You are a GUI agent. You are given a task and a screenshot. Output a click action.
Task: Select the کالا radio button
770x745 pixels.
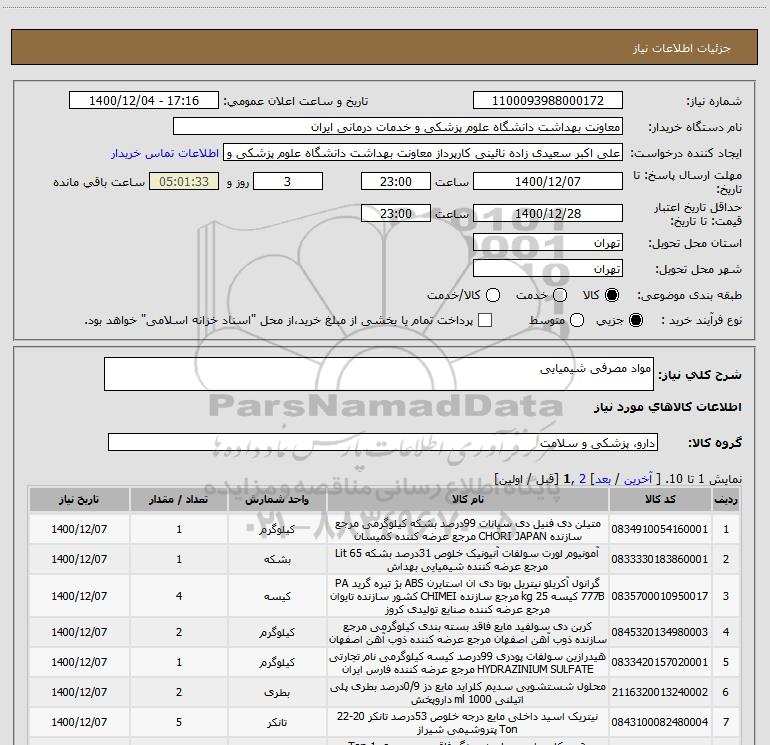(x=611, y=295)
